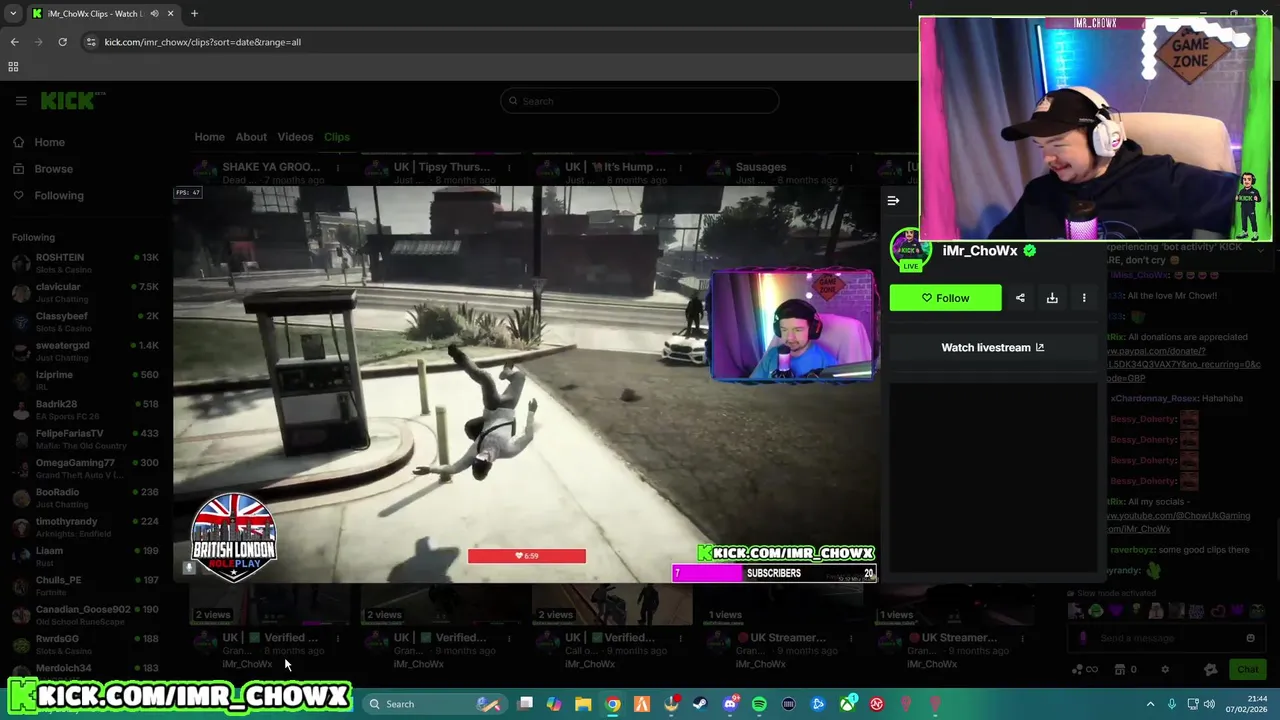Open options for SHAKE YA GROO clip
Image resolution: width=1280 pixels, height=720 pixels.
pyautogui.click(x=337, y=167)
